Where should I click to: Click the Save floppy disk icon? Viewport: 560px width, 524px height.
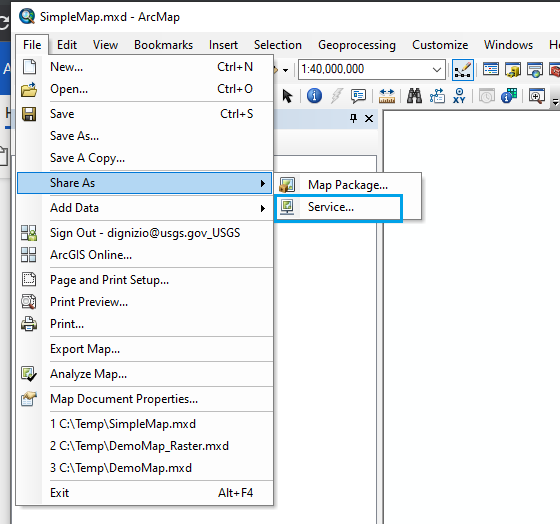click(x=29, y=114)
